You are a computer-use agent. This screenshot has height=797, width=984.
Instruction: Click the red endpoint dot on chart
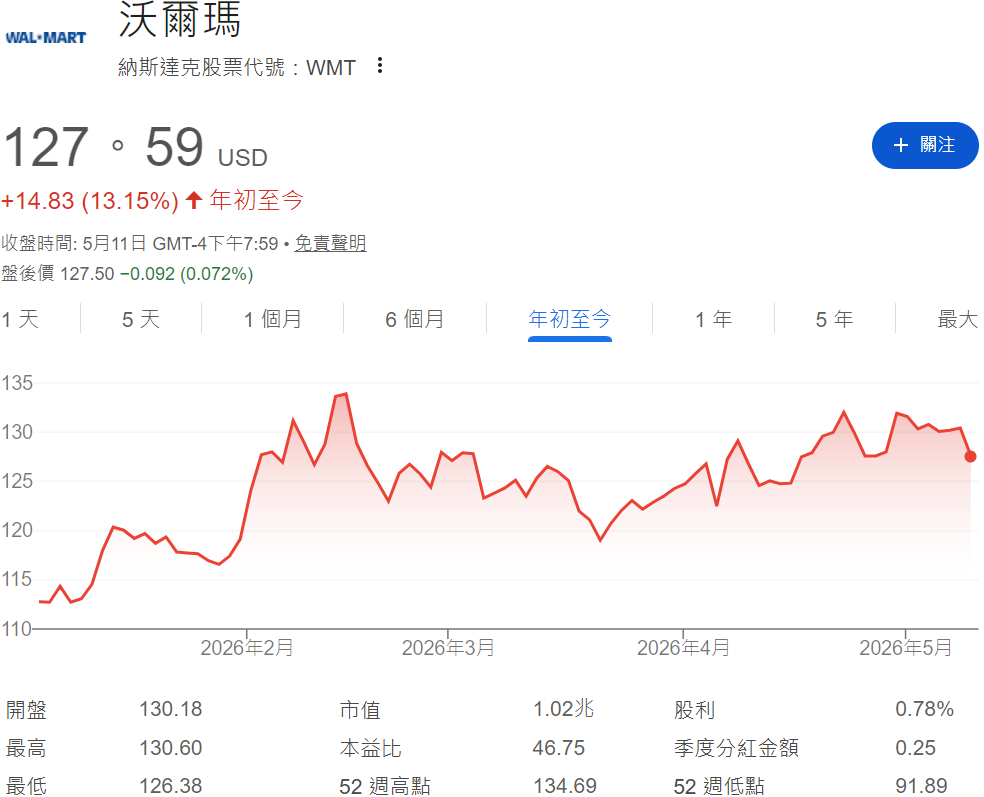970,456
